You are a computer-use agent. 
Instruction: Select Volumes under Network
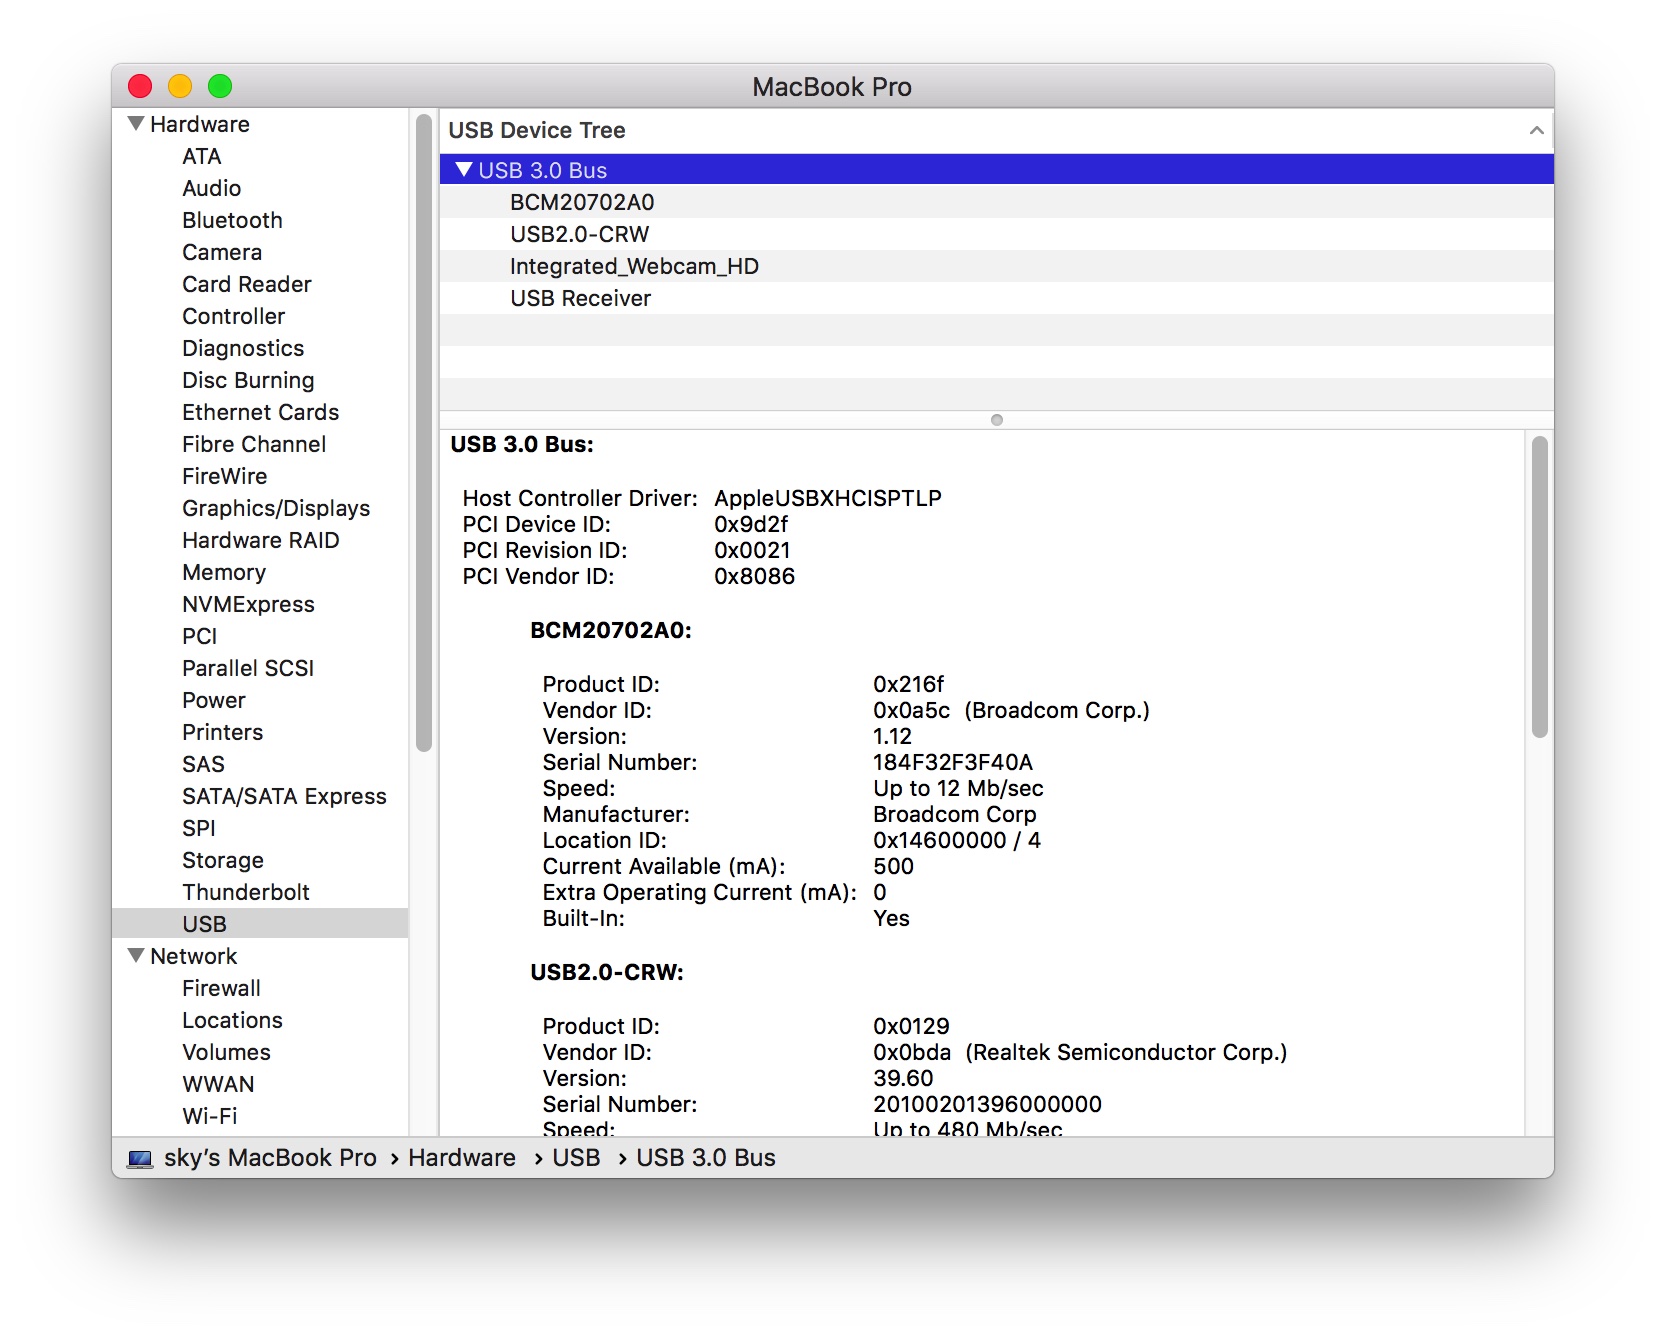point(226,1052)
